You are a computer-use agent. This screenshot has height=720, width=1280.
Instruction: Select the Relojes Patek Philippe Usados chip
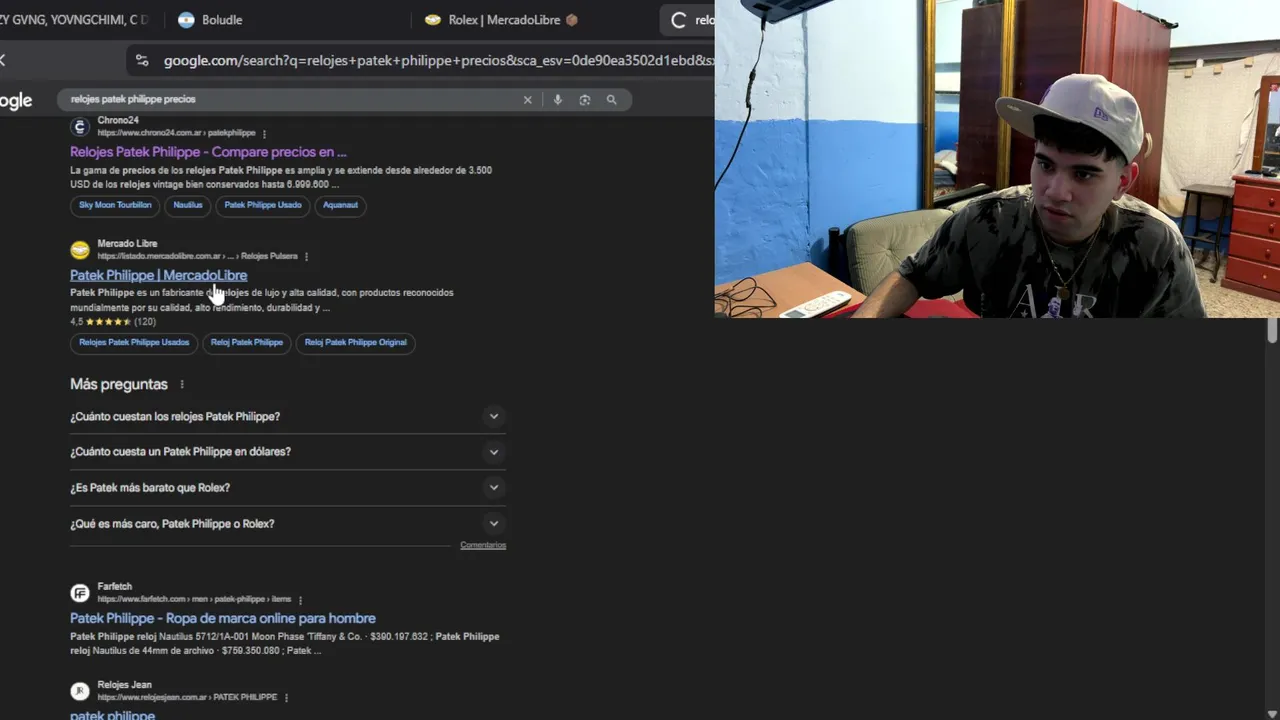pos(134,342)
